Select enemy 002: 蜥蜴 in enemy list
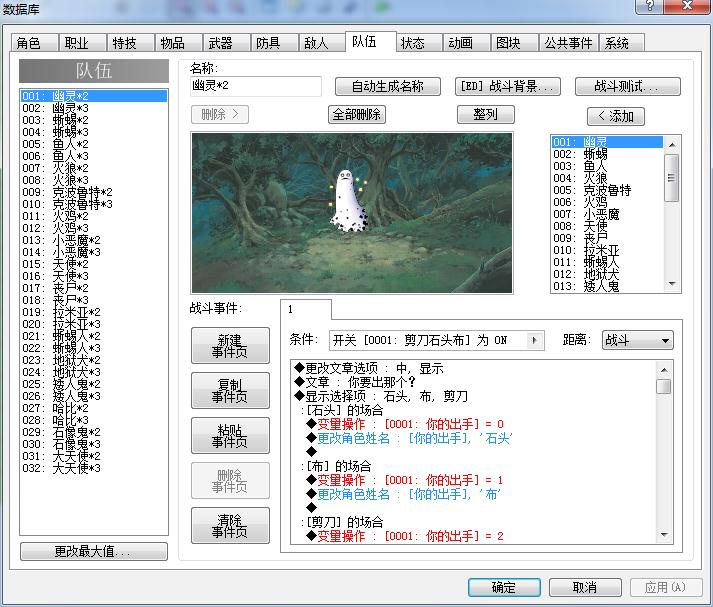This screenshot has height=607, width=713. click(607, 154)
